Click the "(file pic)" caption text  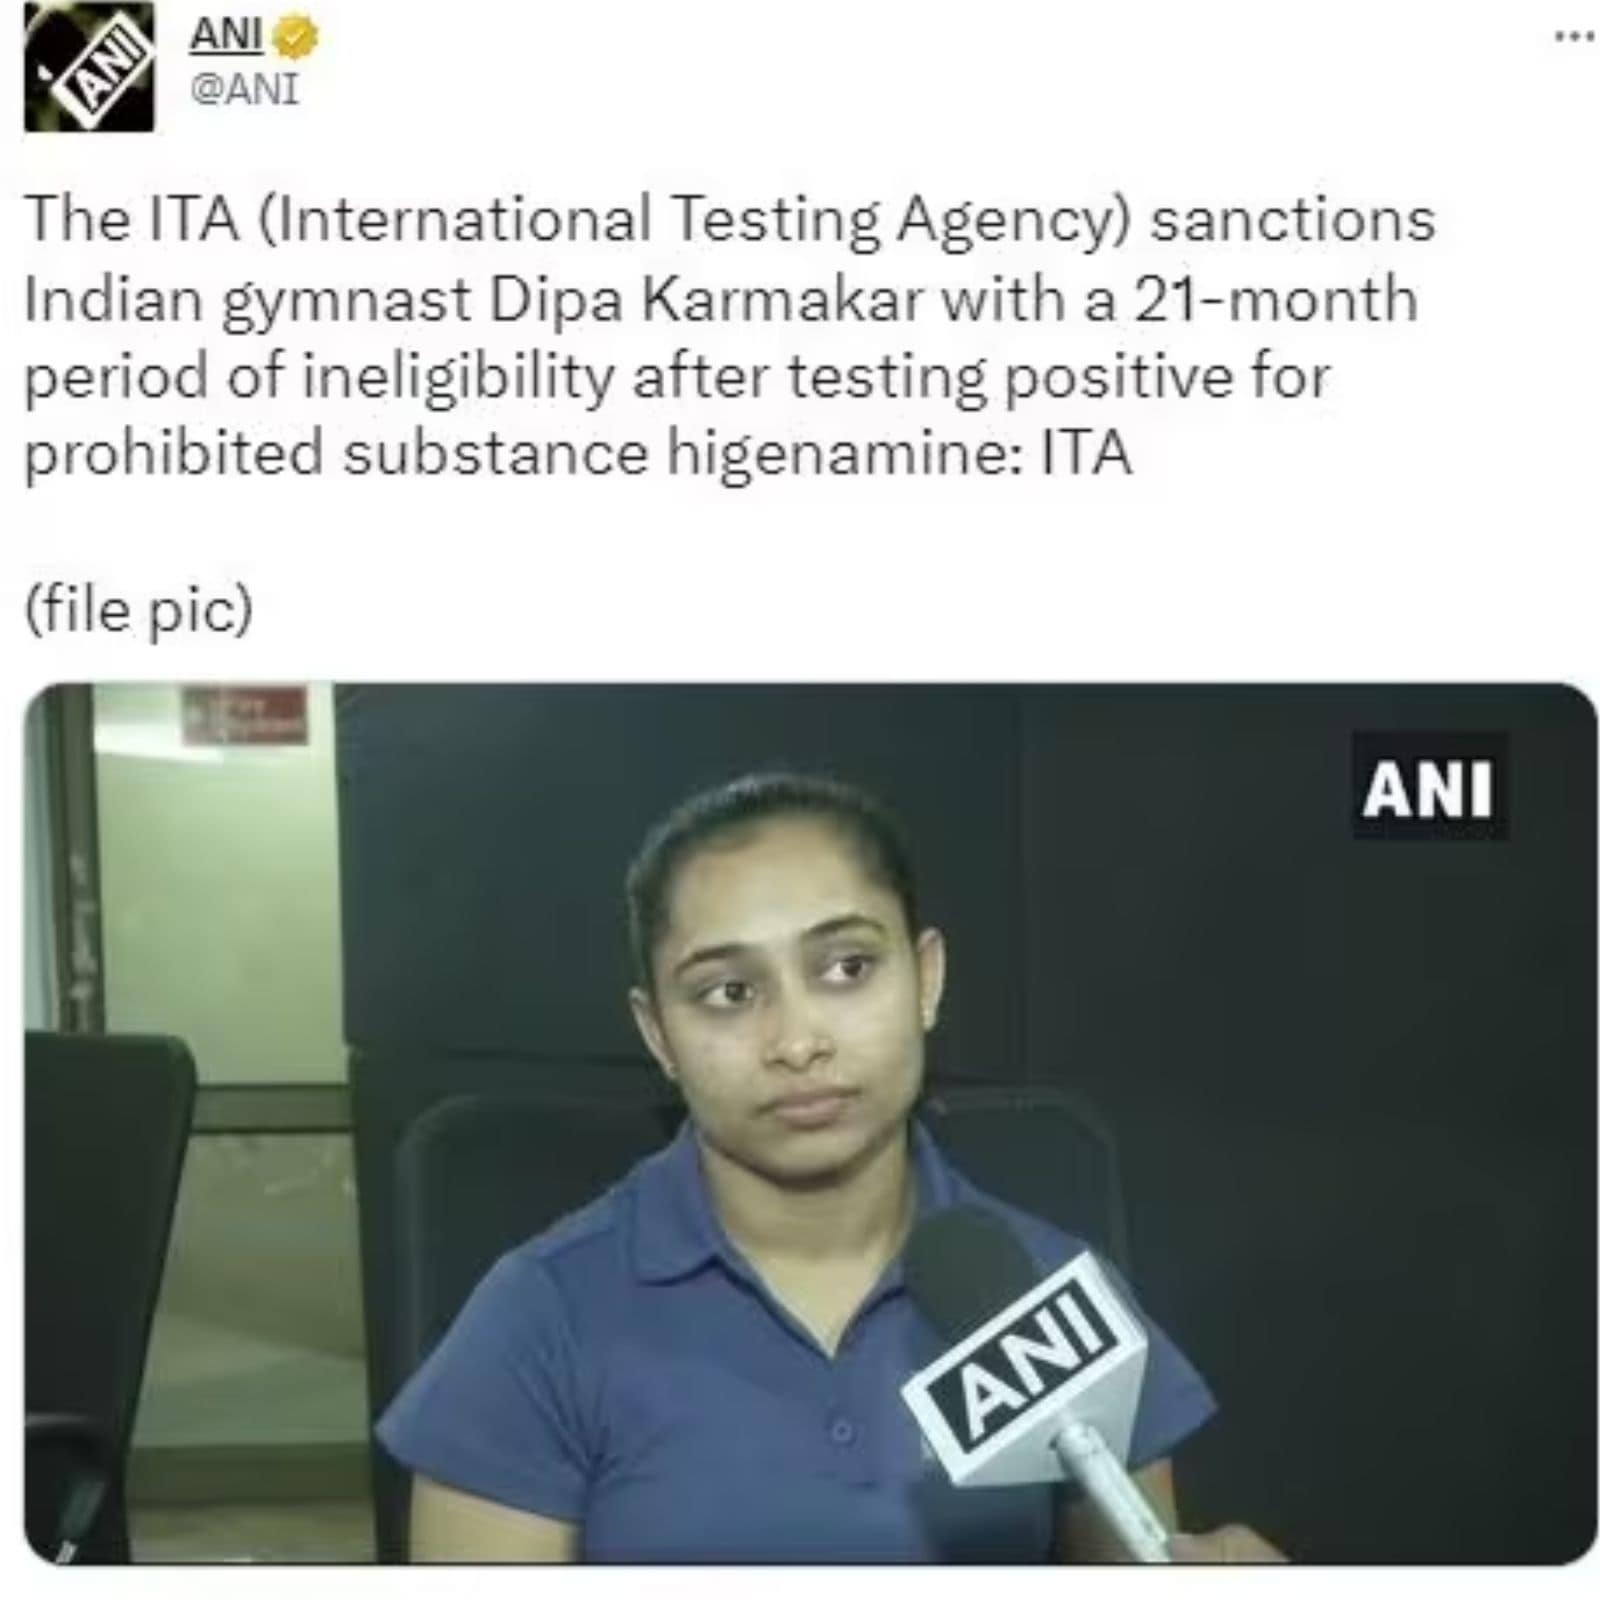click(139, 609)
